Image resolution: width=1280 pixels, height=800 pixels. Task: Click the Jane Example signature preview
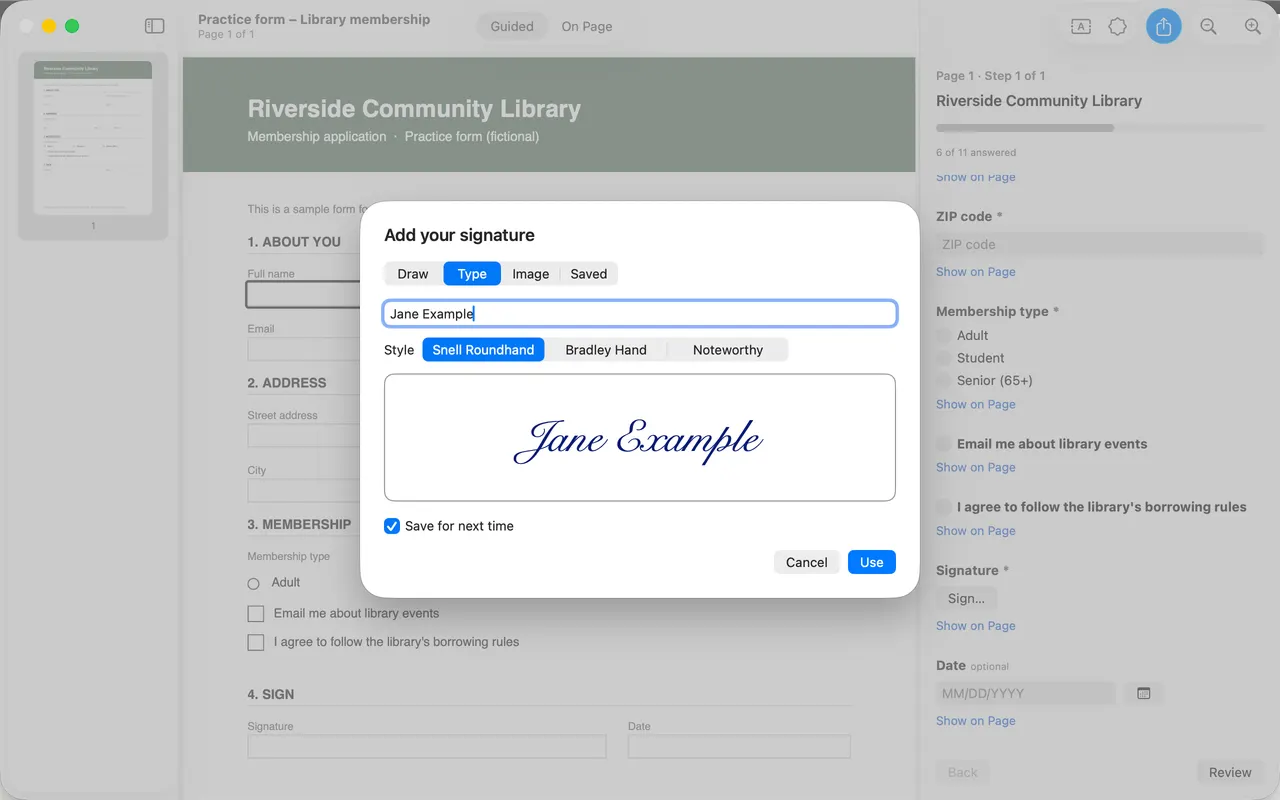click(640, 438)
